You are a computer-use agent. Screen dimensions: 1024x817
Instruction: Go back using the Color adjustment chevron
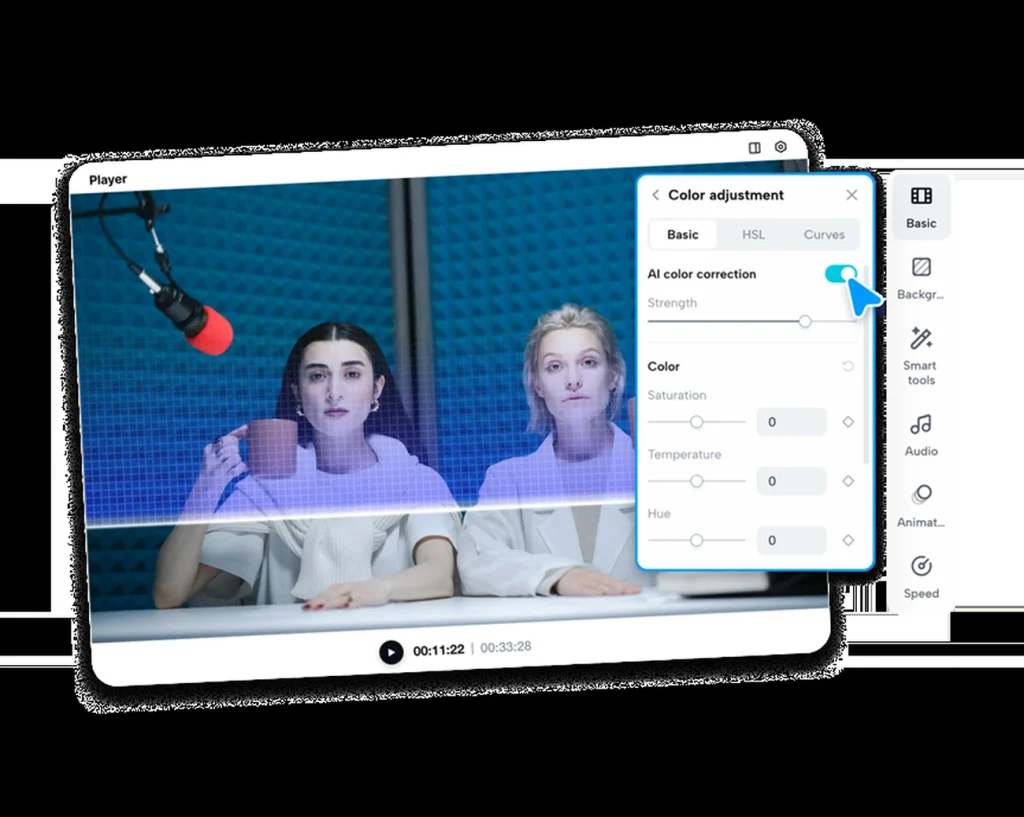point(655,195)
